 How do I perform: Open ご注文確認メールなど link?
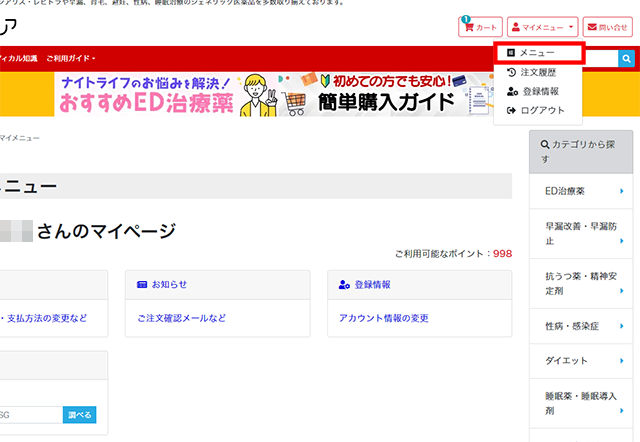click(182, 318)
